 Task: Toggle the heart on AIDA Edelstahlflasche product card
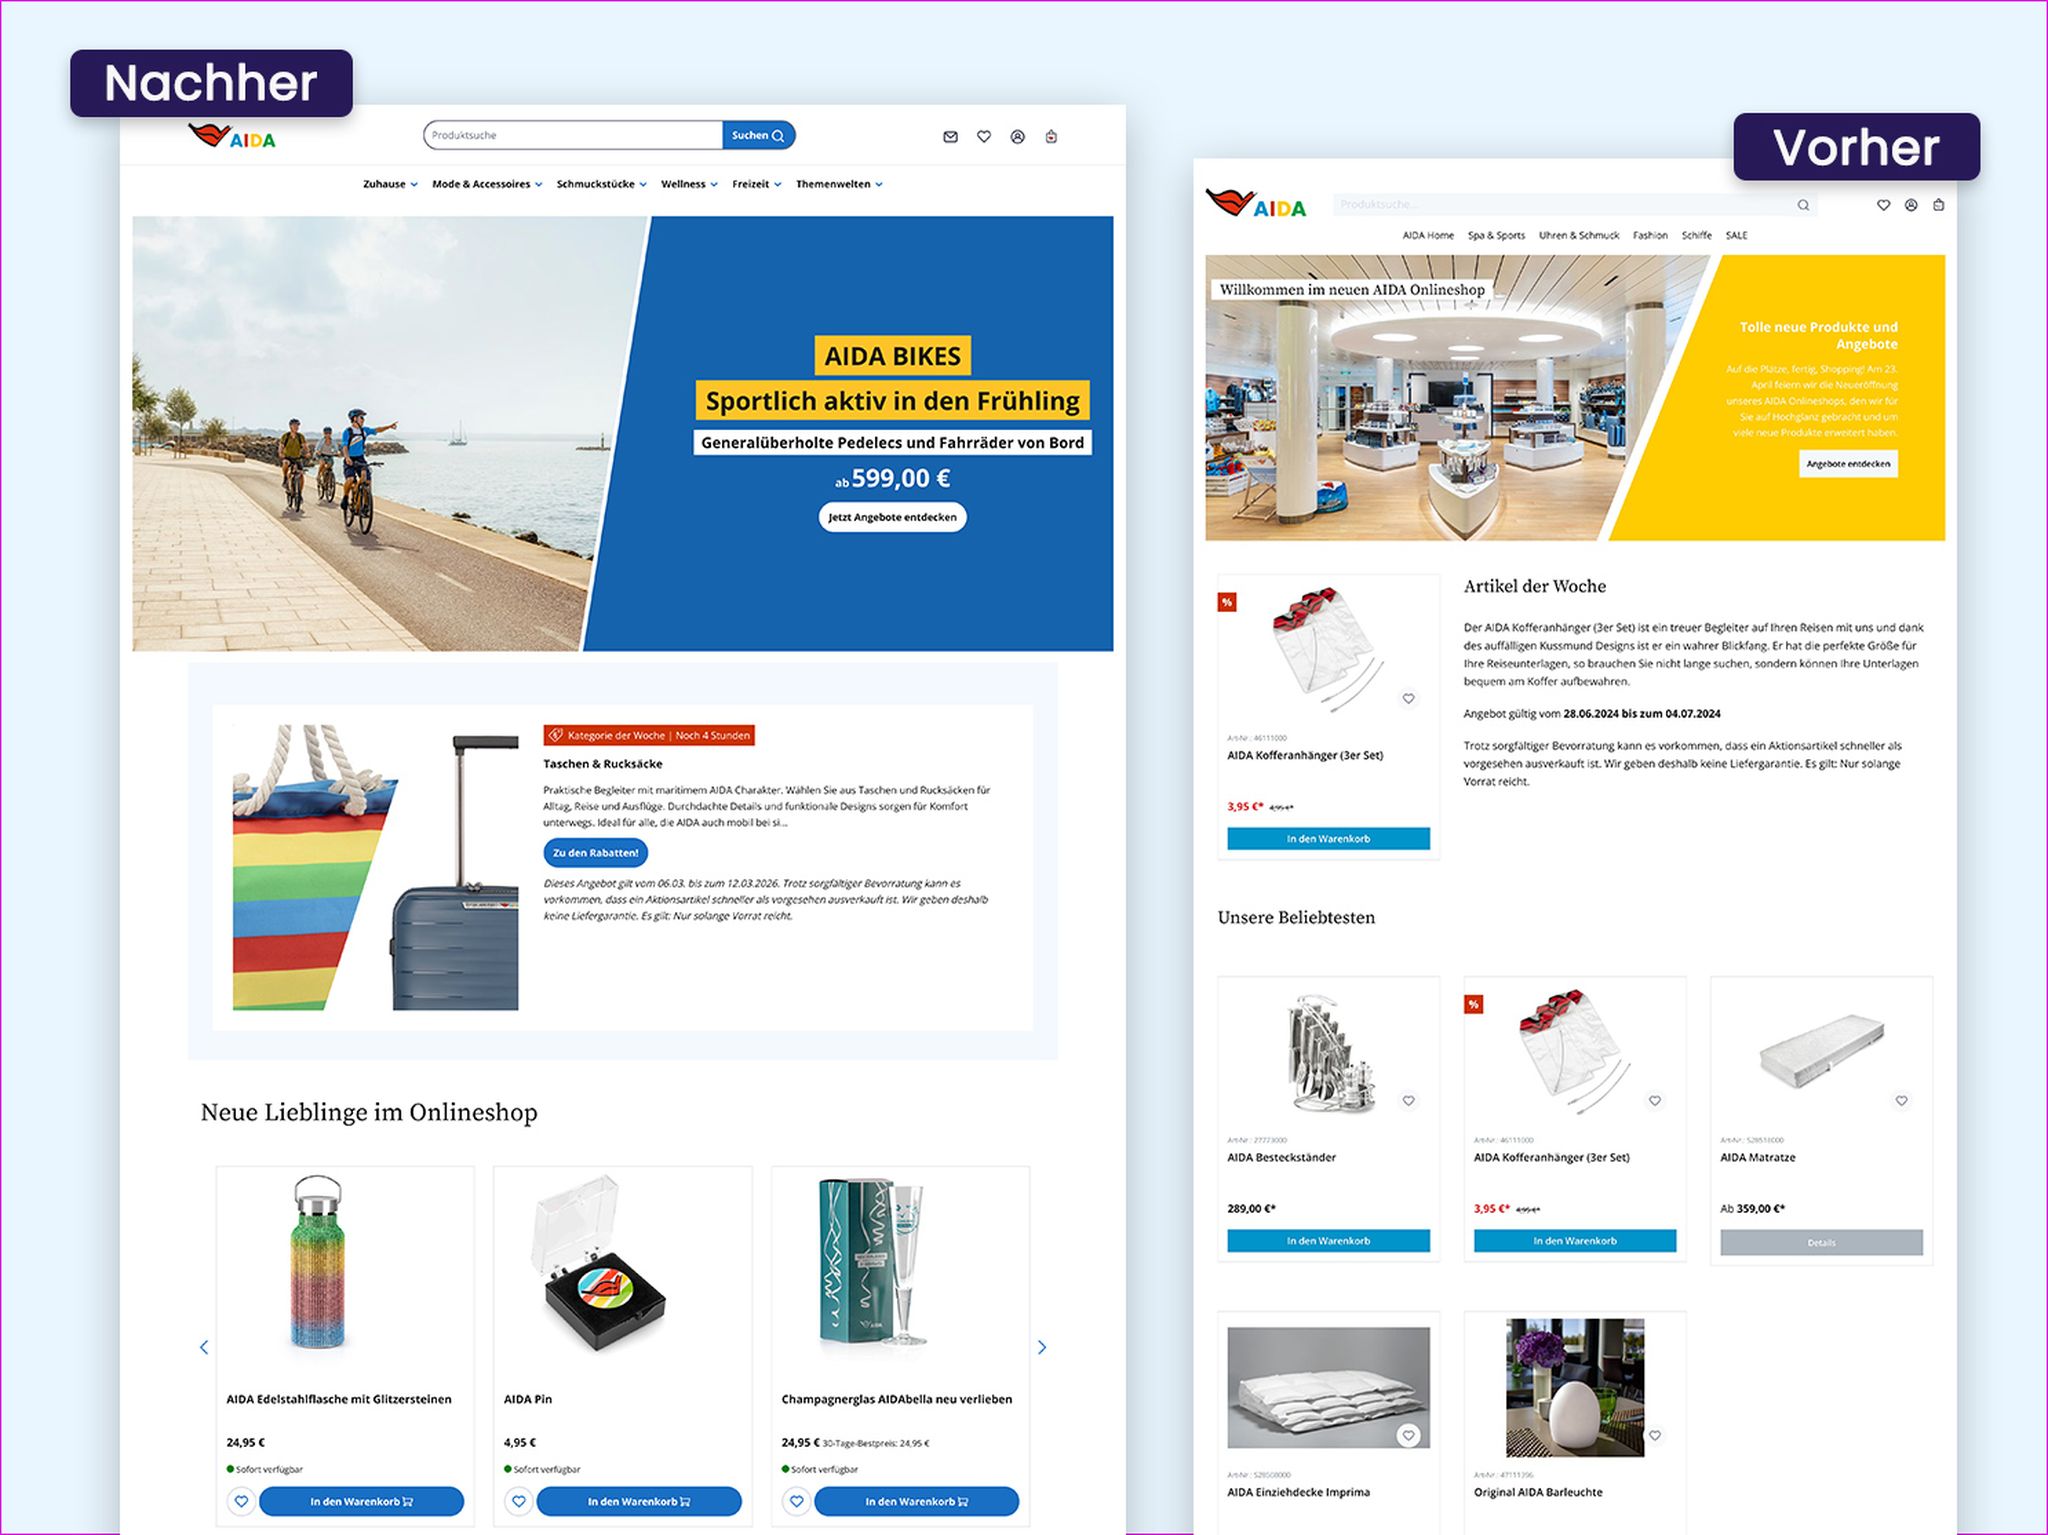pos(241,1501)
